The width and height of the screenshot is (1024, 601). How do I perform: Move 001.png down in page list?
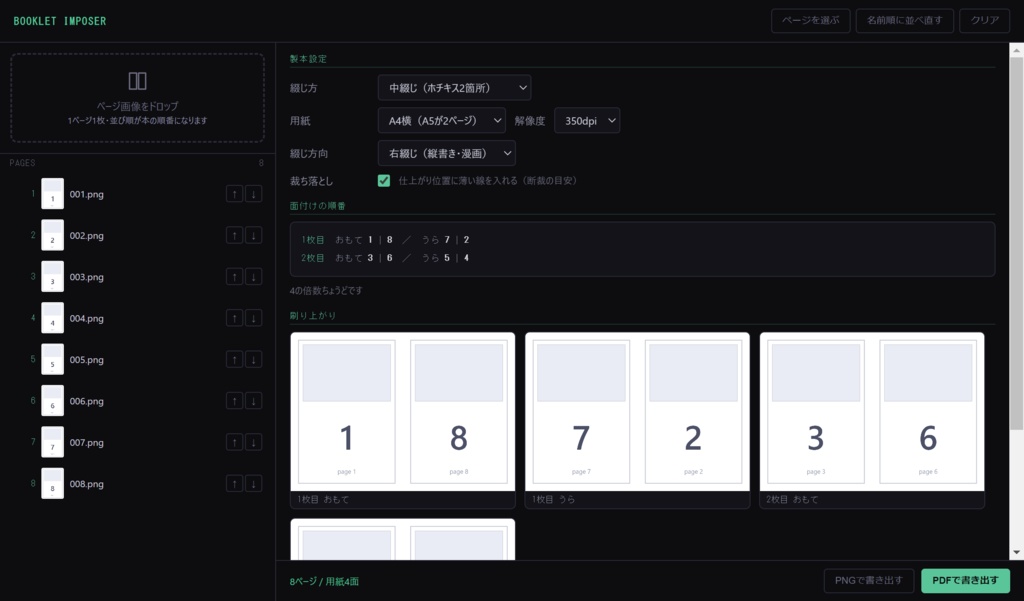pos(253,194)
